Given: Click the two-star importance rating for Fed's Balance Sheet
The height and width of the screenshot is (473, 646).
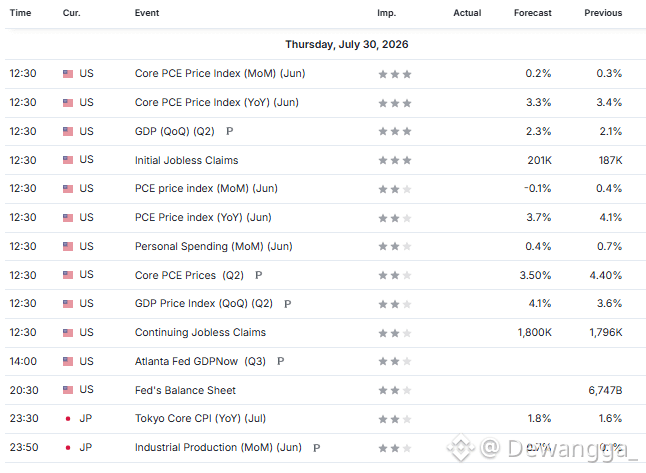Looking at the screenshot, I should [x=395, y=390].
